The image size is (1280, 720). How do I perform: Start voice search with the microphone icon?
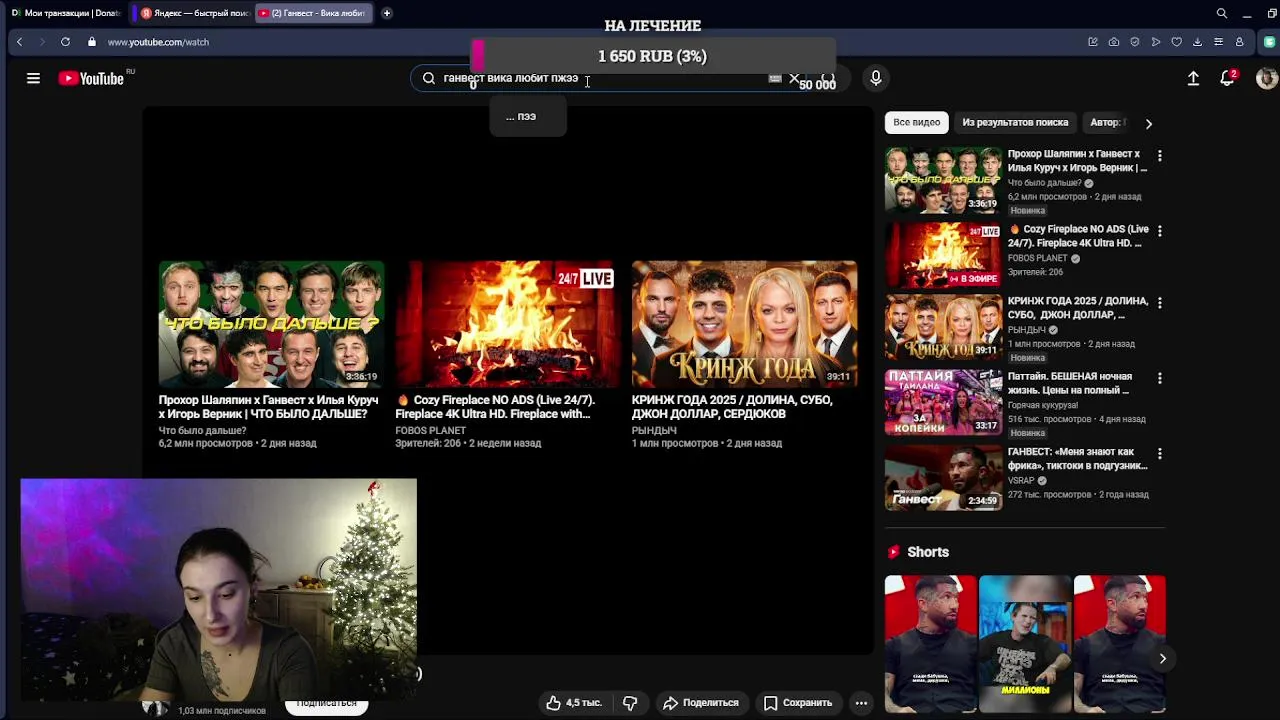point(876,78)
